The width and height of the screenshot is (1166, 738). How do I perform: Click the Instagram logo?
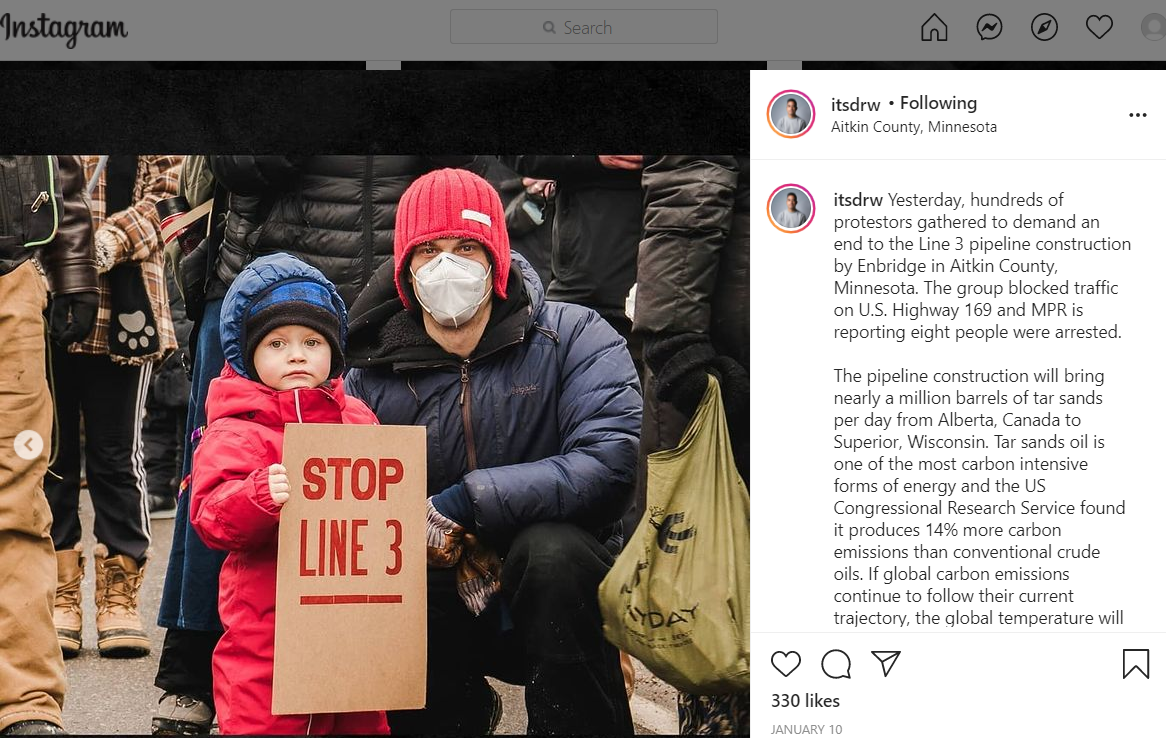[64, 29]
